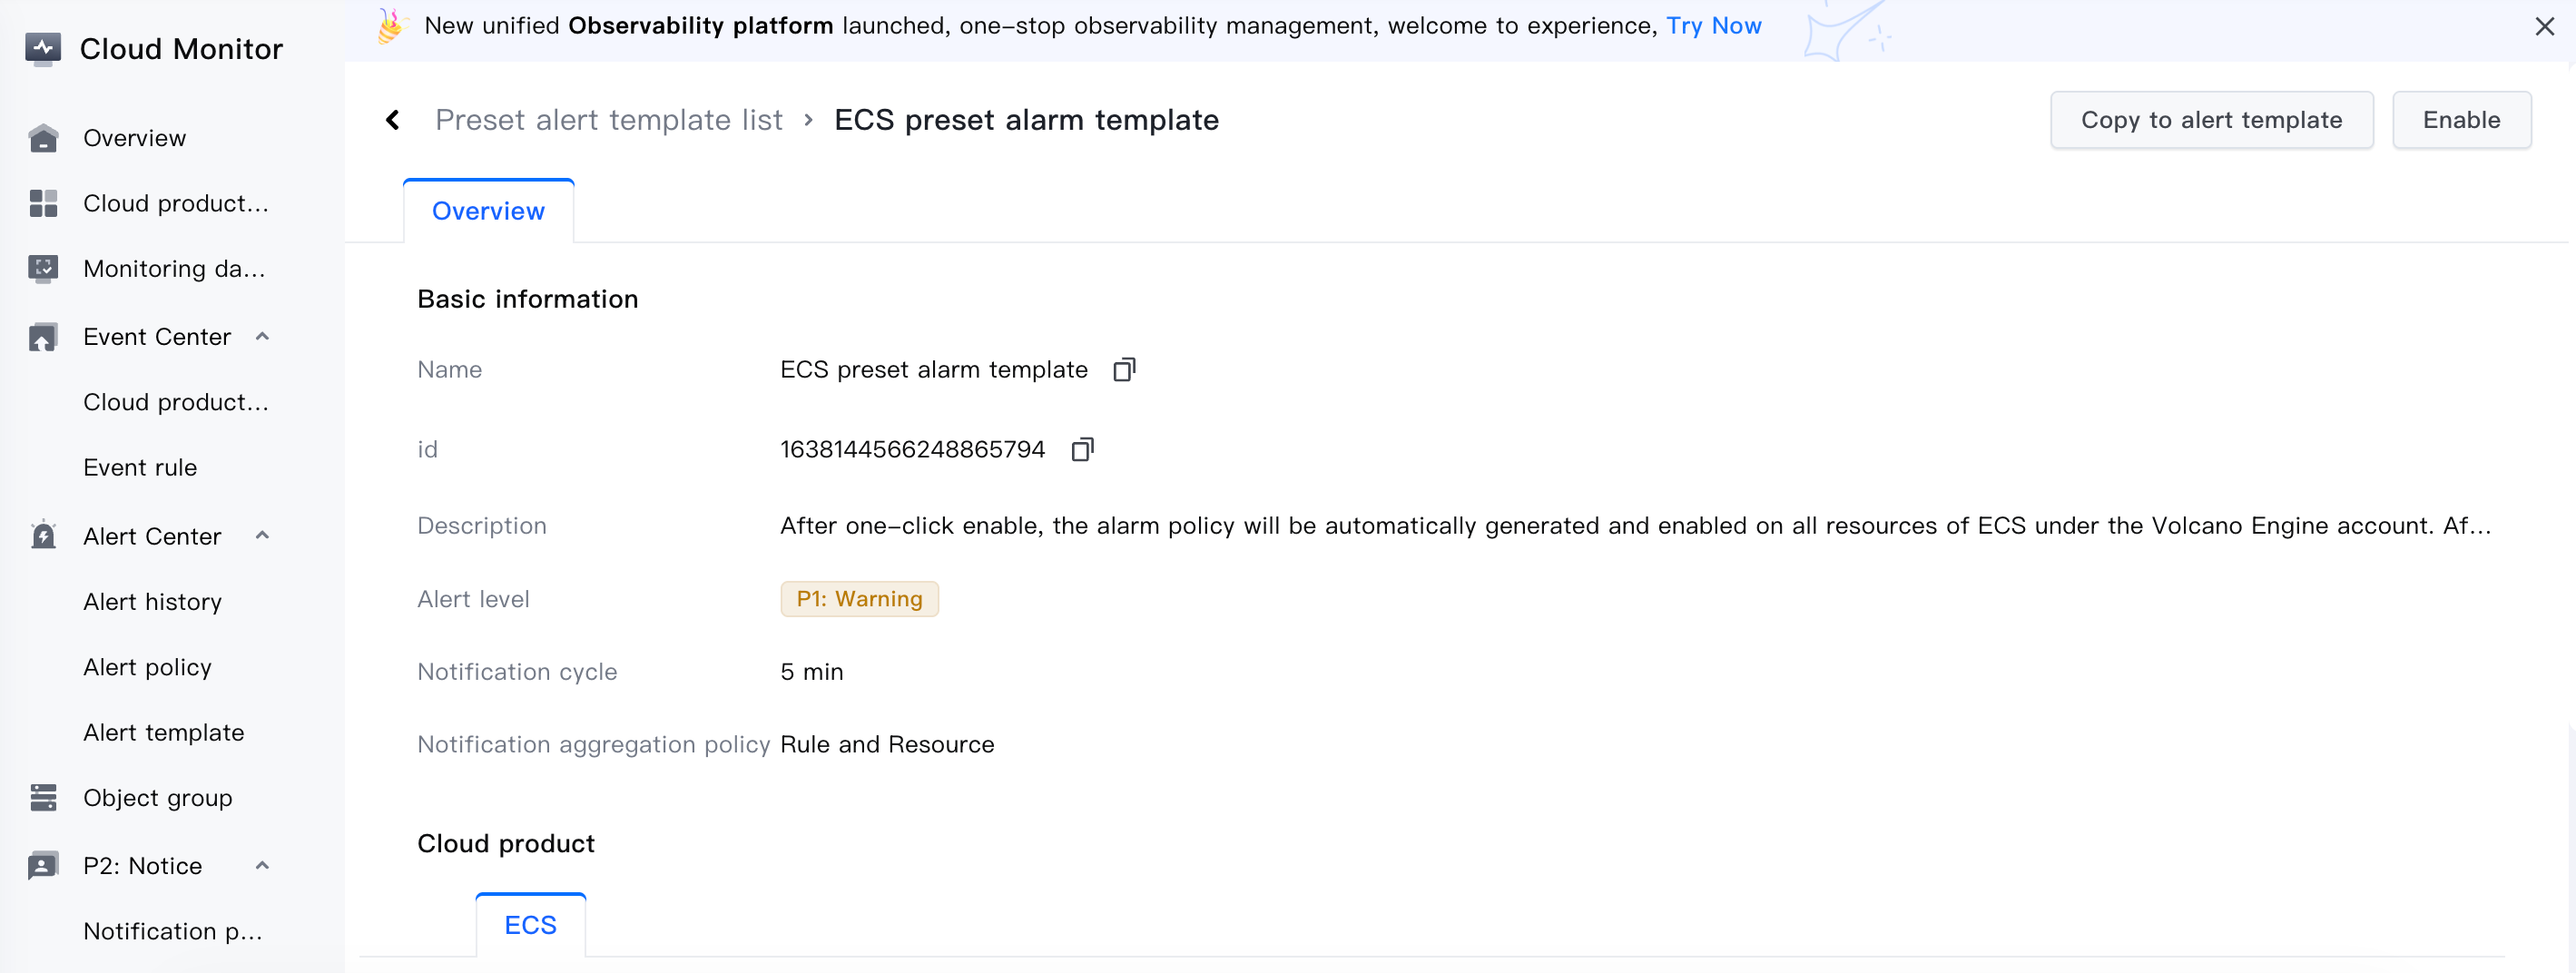Click Copy to alert template button
This screenshot has height=973, width=2576.
[x=2211, y=120]
